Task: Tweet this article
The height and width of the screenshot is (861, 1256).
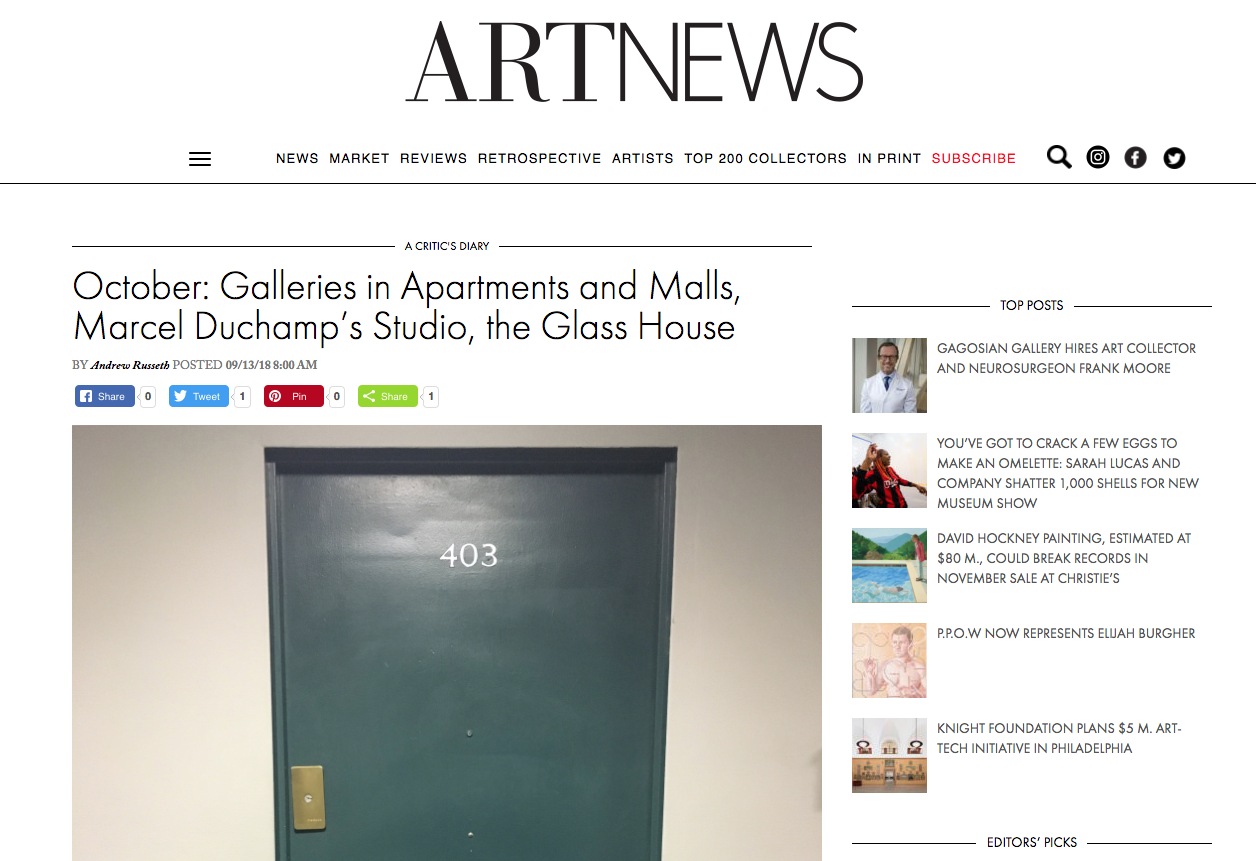Action: (199, 396)
